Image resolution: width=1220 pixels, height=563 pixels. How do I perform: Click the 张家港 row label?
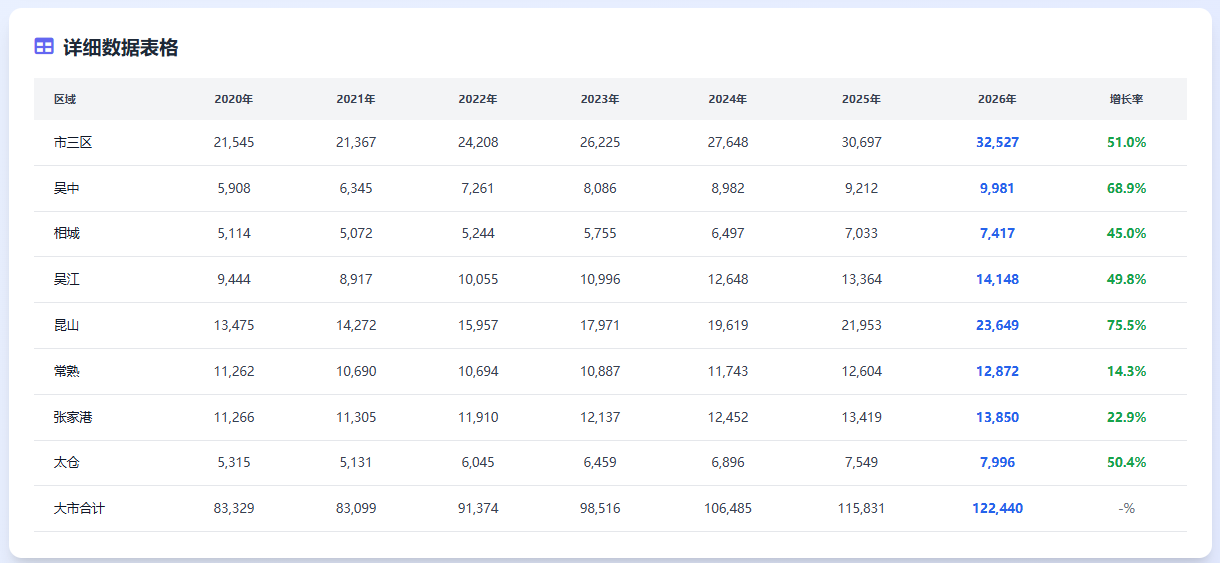point(73,417)
